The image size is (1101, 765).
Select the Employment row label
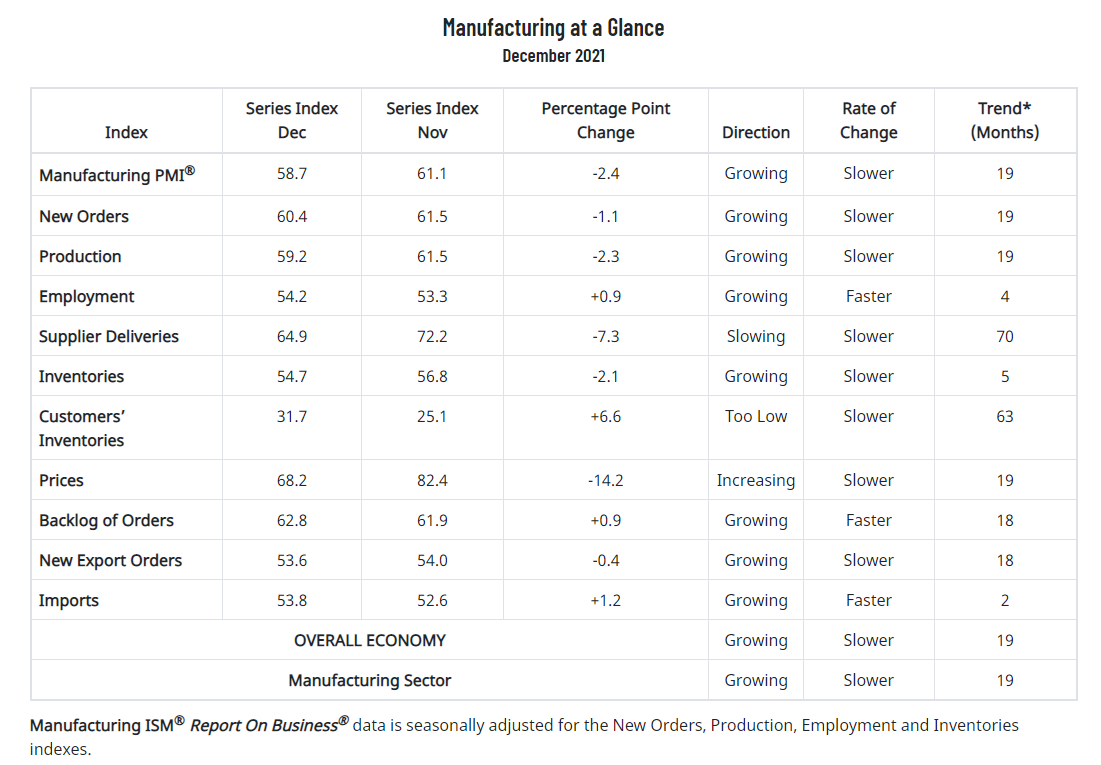click(x=86, y=296)
